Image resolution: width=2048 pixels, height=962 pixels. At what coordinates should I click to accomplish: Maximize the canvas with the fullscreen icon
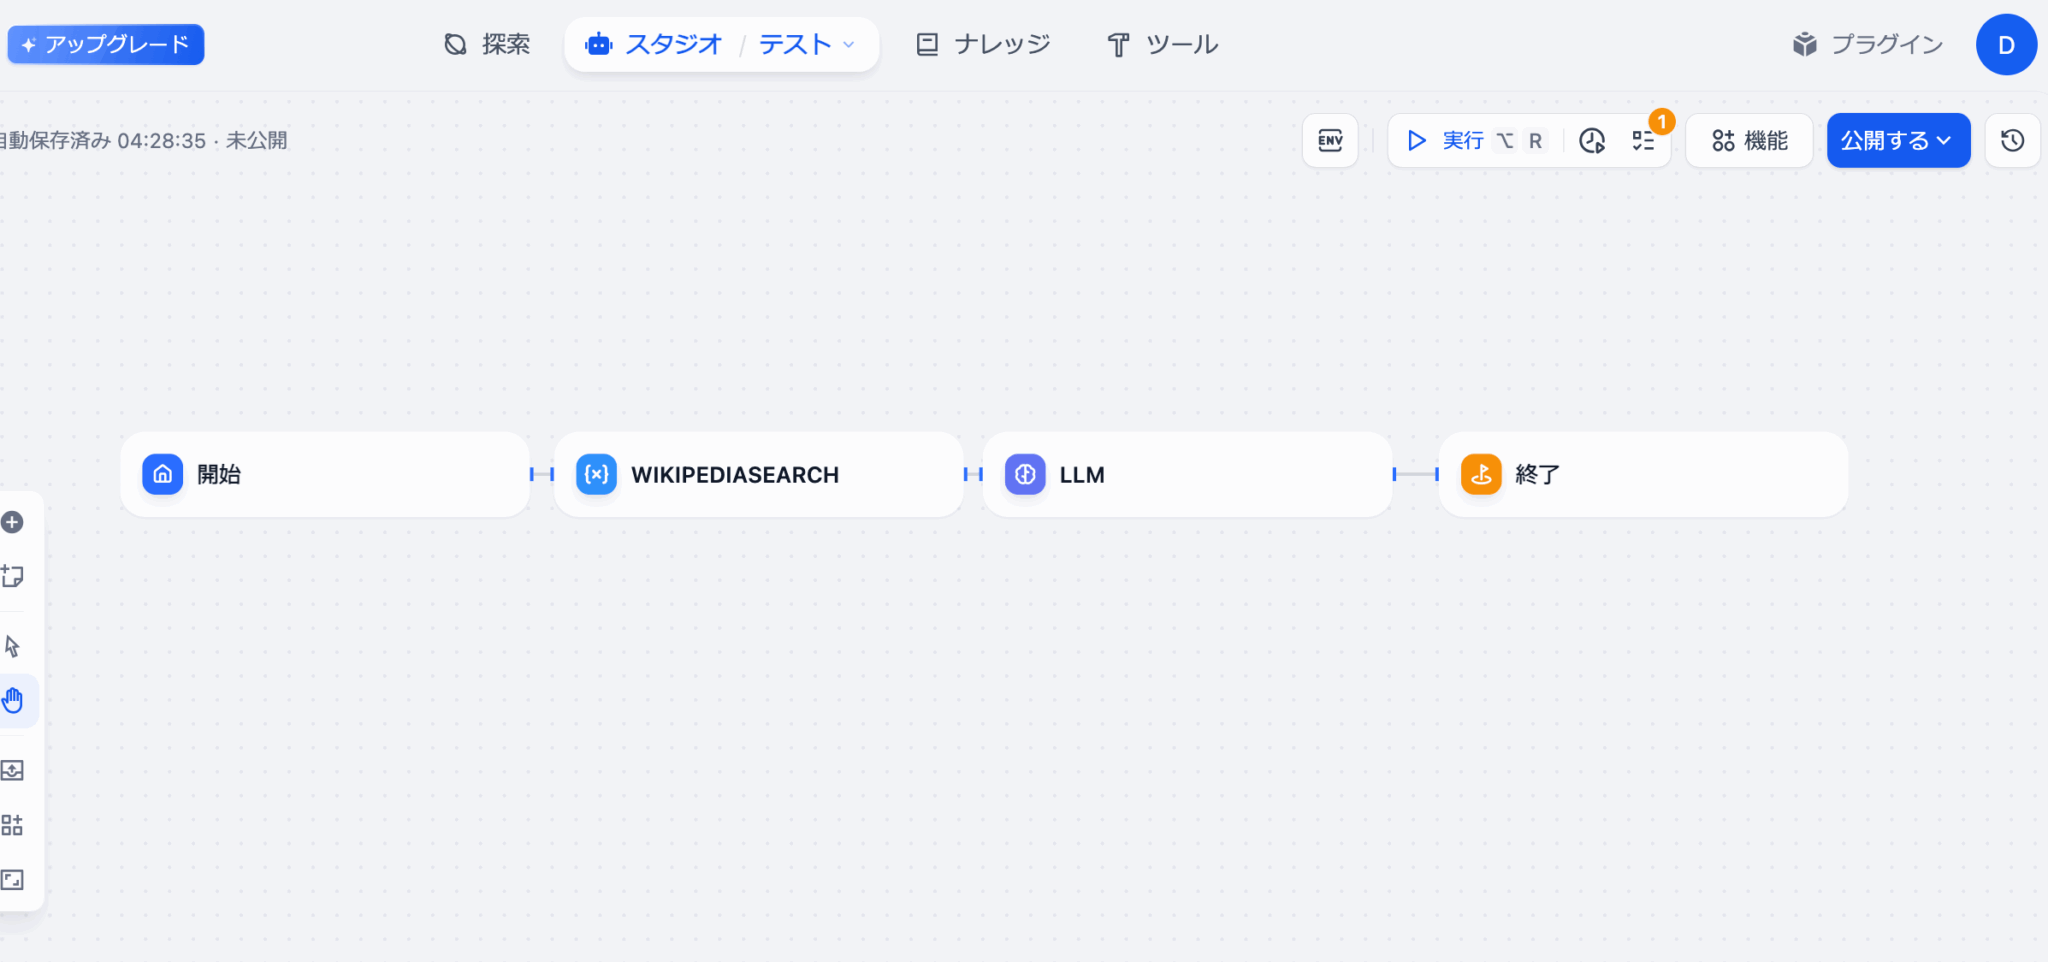click(x=13, y=880)
